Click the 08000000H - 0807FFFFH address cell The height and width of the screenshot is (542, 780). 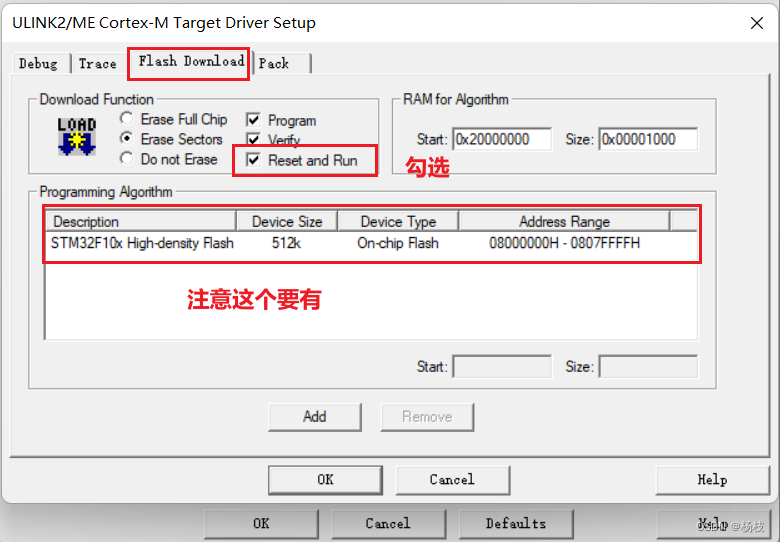tap(564, 243)
